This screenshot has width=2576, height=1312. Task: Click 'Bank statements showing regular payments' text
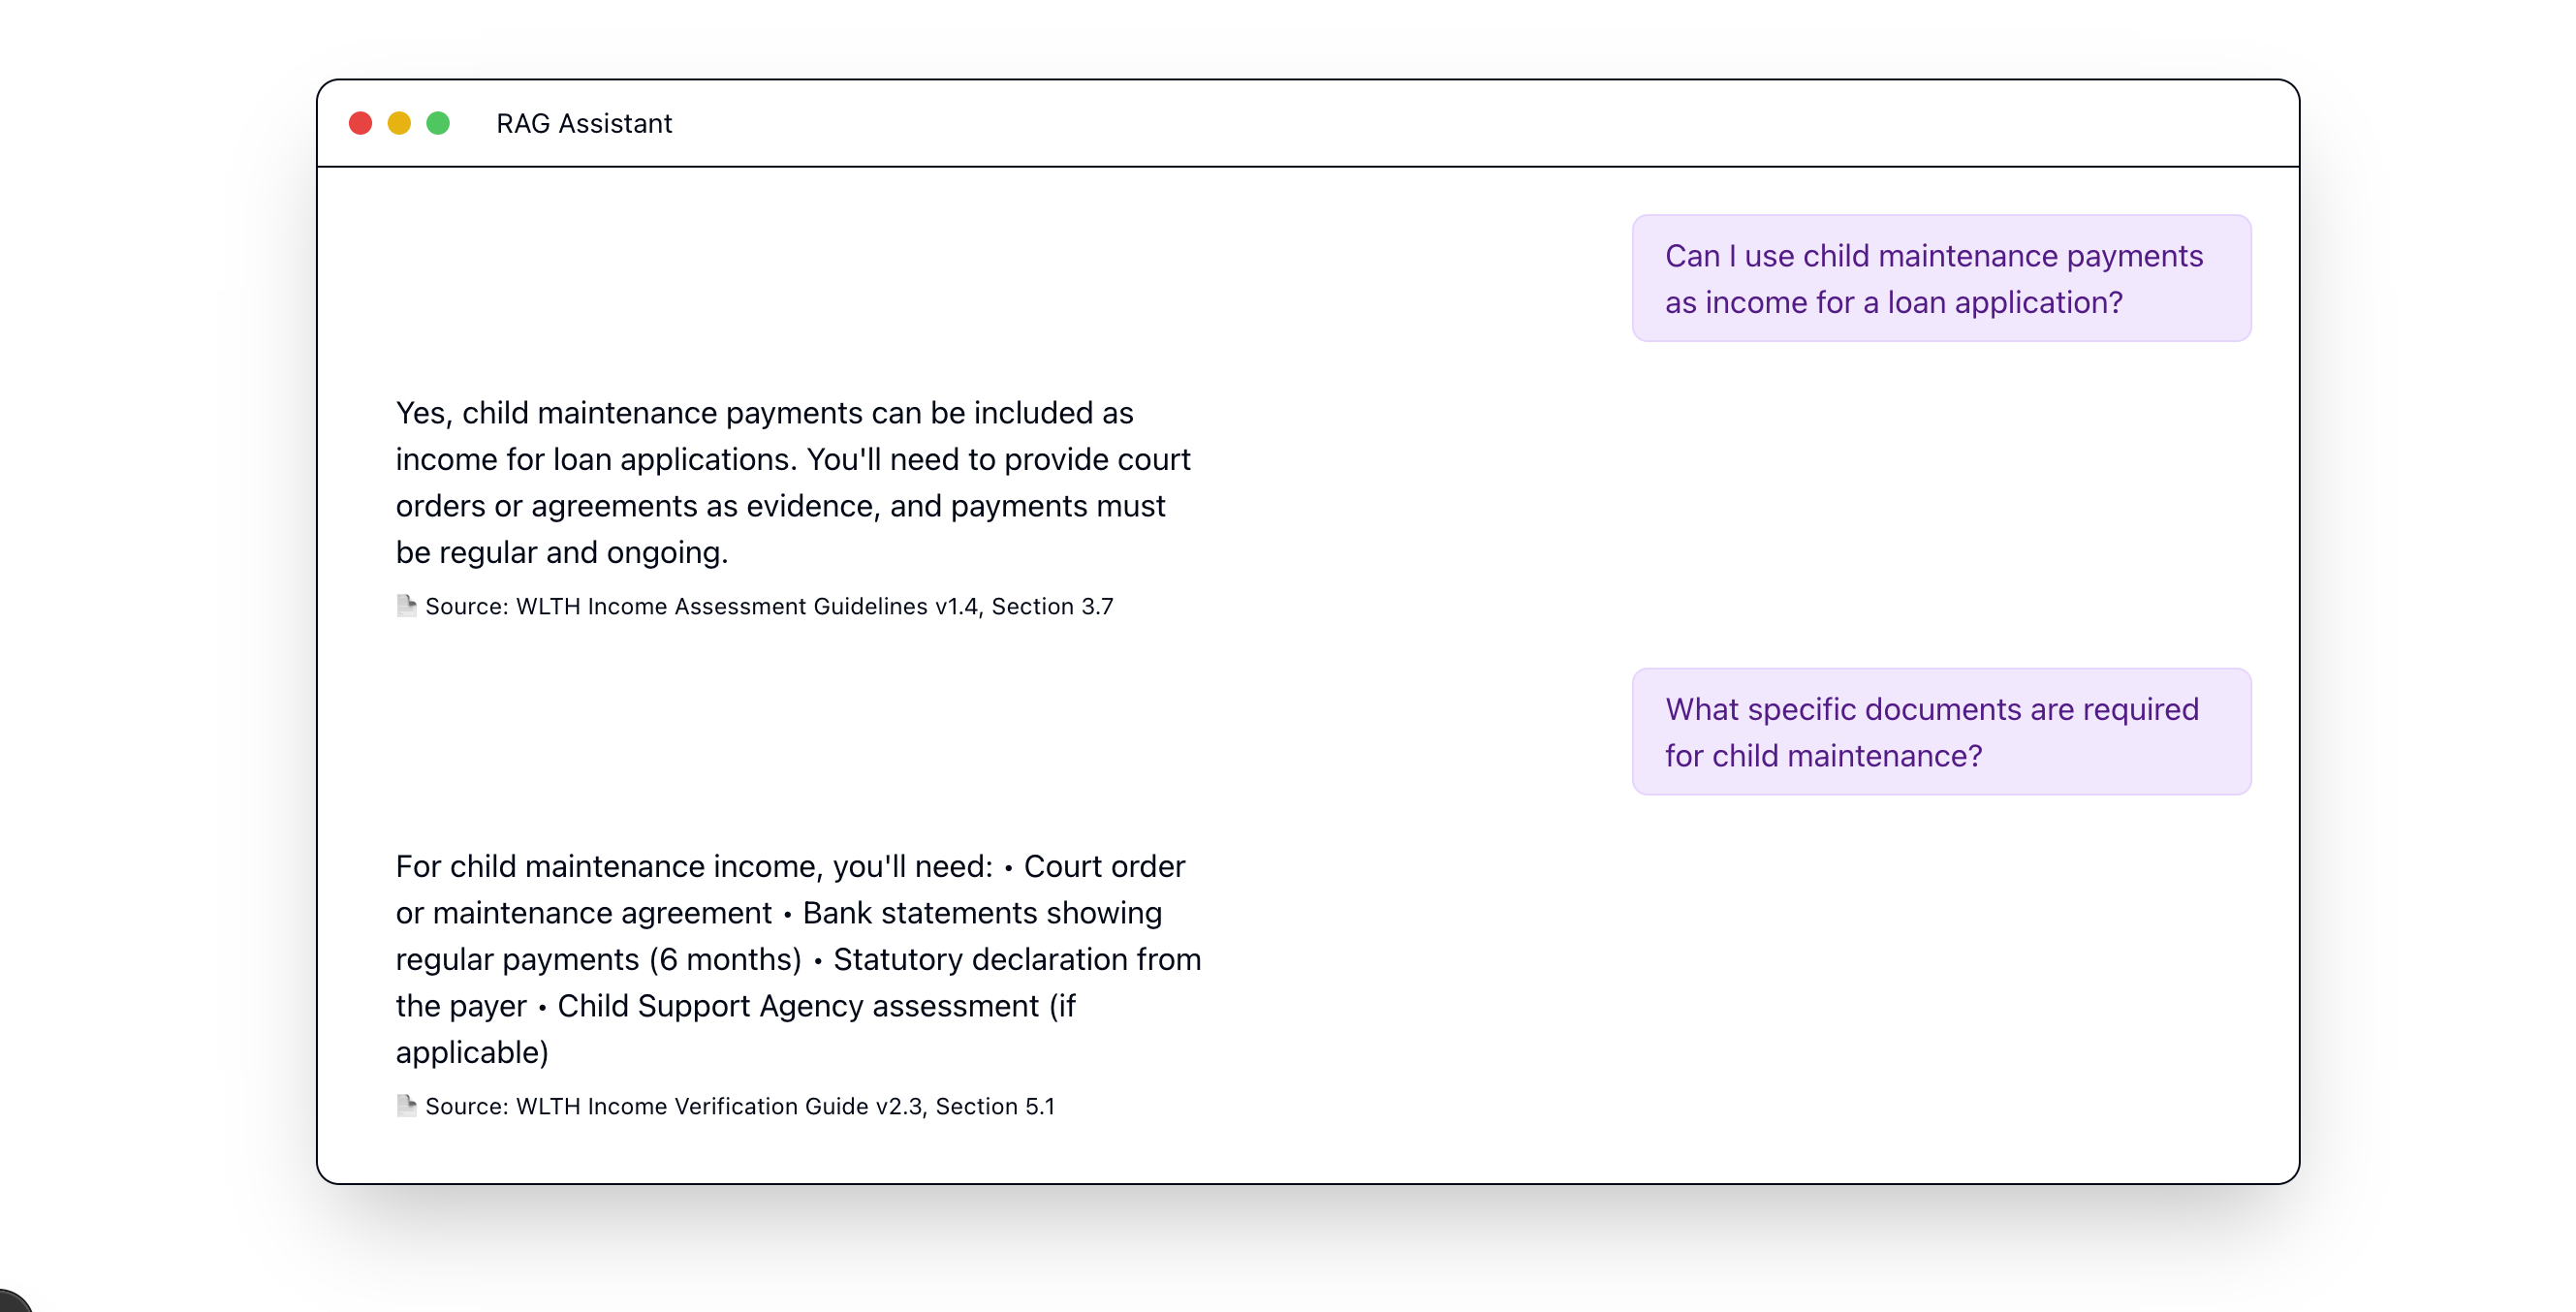[779, 936]
